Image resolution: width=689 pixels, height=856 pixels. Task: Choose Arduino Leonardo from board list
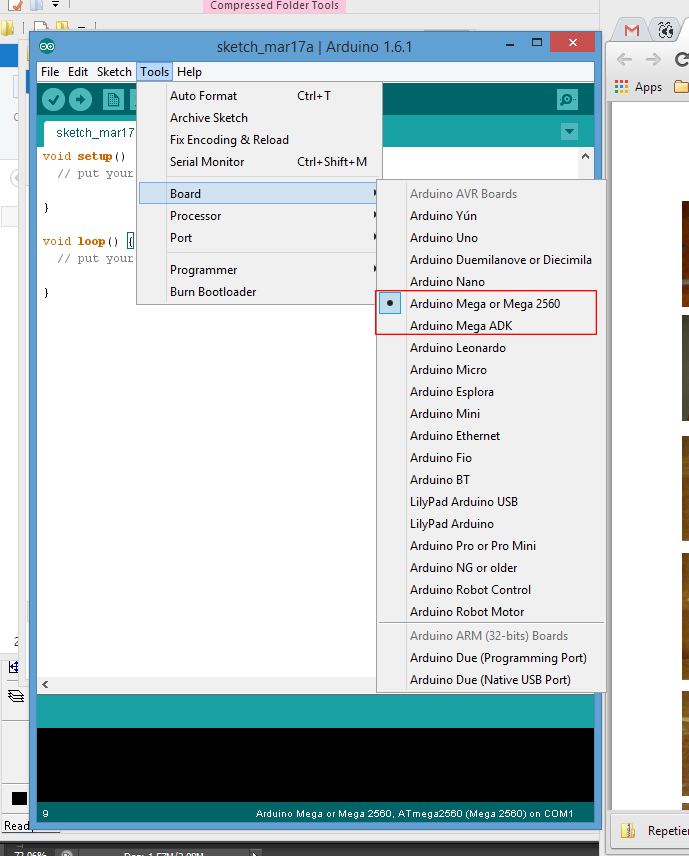[458, 348]
